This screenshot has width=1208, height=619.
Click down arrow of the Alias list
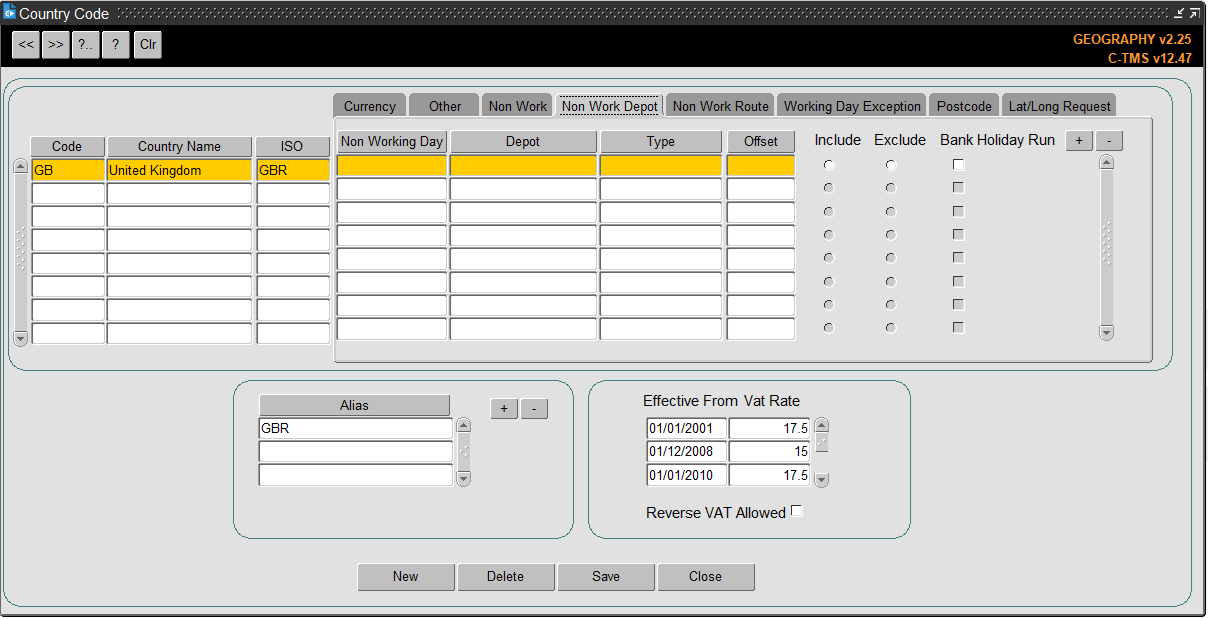[463, 479]
